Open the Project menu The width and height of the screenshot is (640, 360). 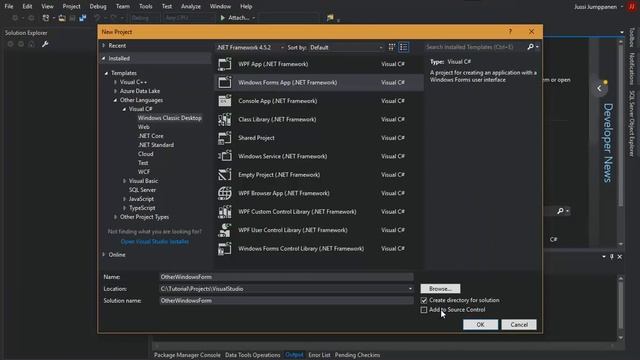(71, 7)
